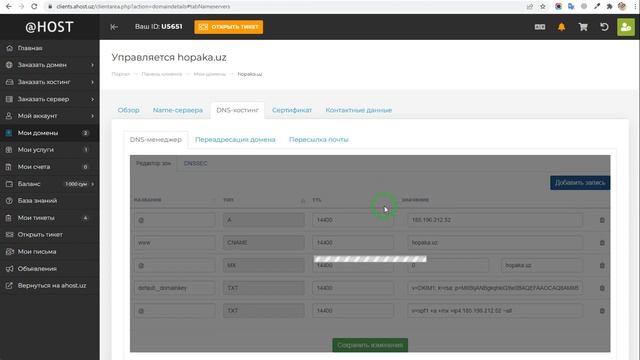The width and height of the screenshot is (640, 360).
Task: Select the DNS-менеджер sub-tab
Action: pos(156,140)
